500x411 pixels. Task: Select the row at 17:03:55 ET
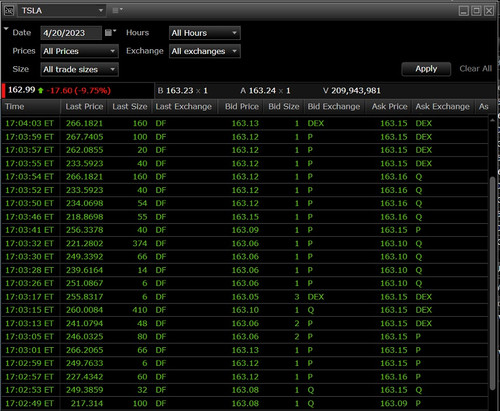(x=245, y=163)
